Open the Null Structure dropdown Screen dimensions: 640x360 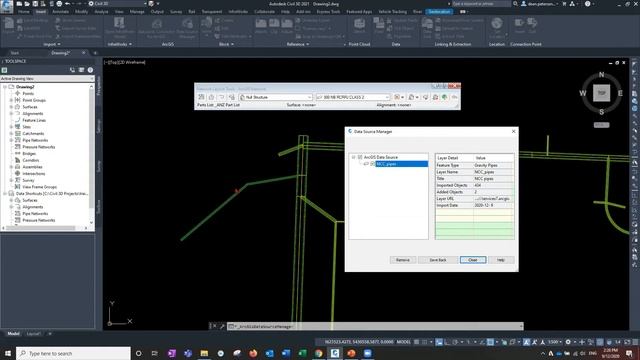tap(276, 97)
